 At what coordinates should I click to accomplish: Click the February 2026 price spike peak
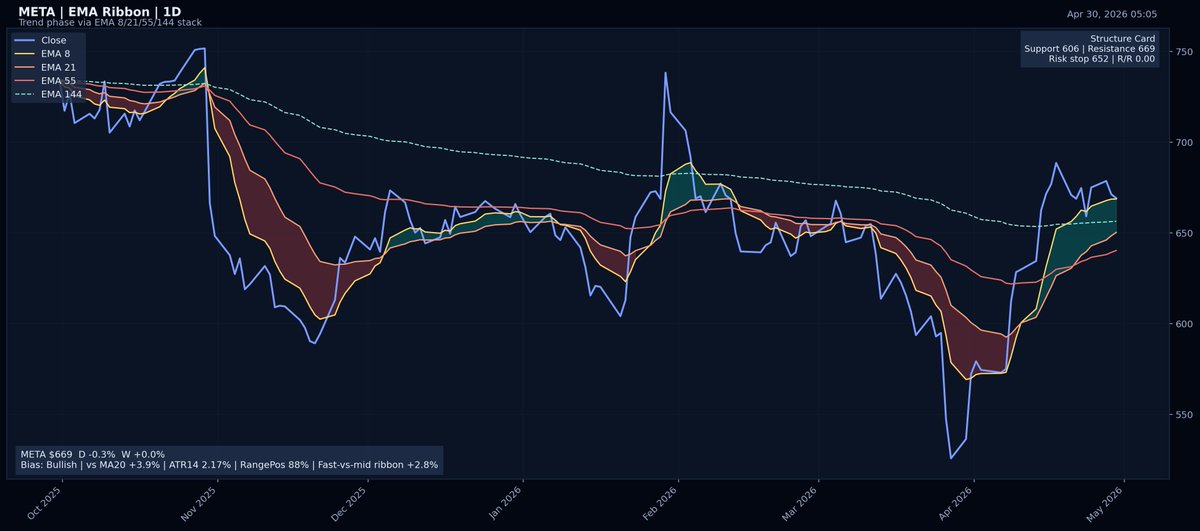(x=665, y=72)
